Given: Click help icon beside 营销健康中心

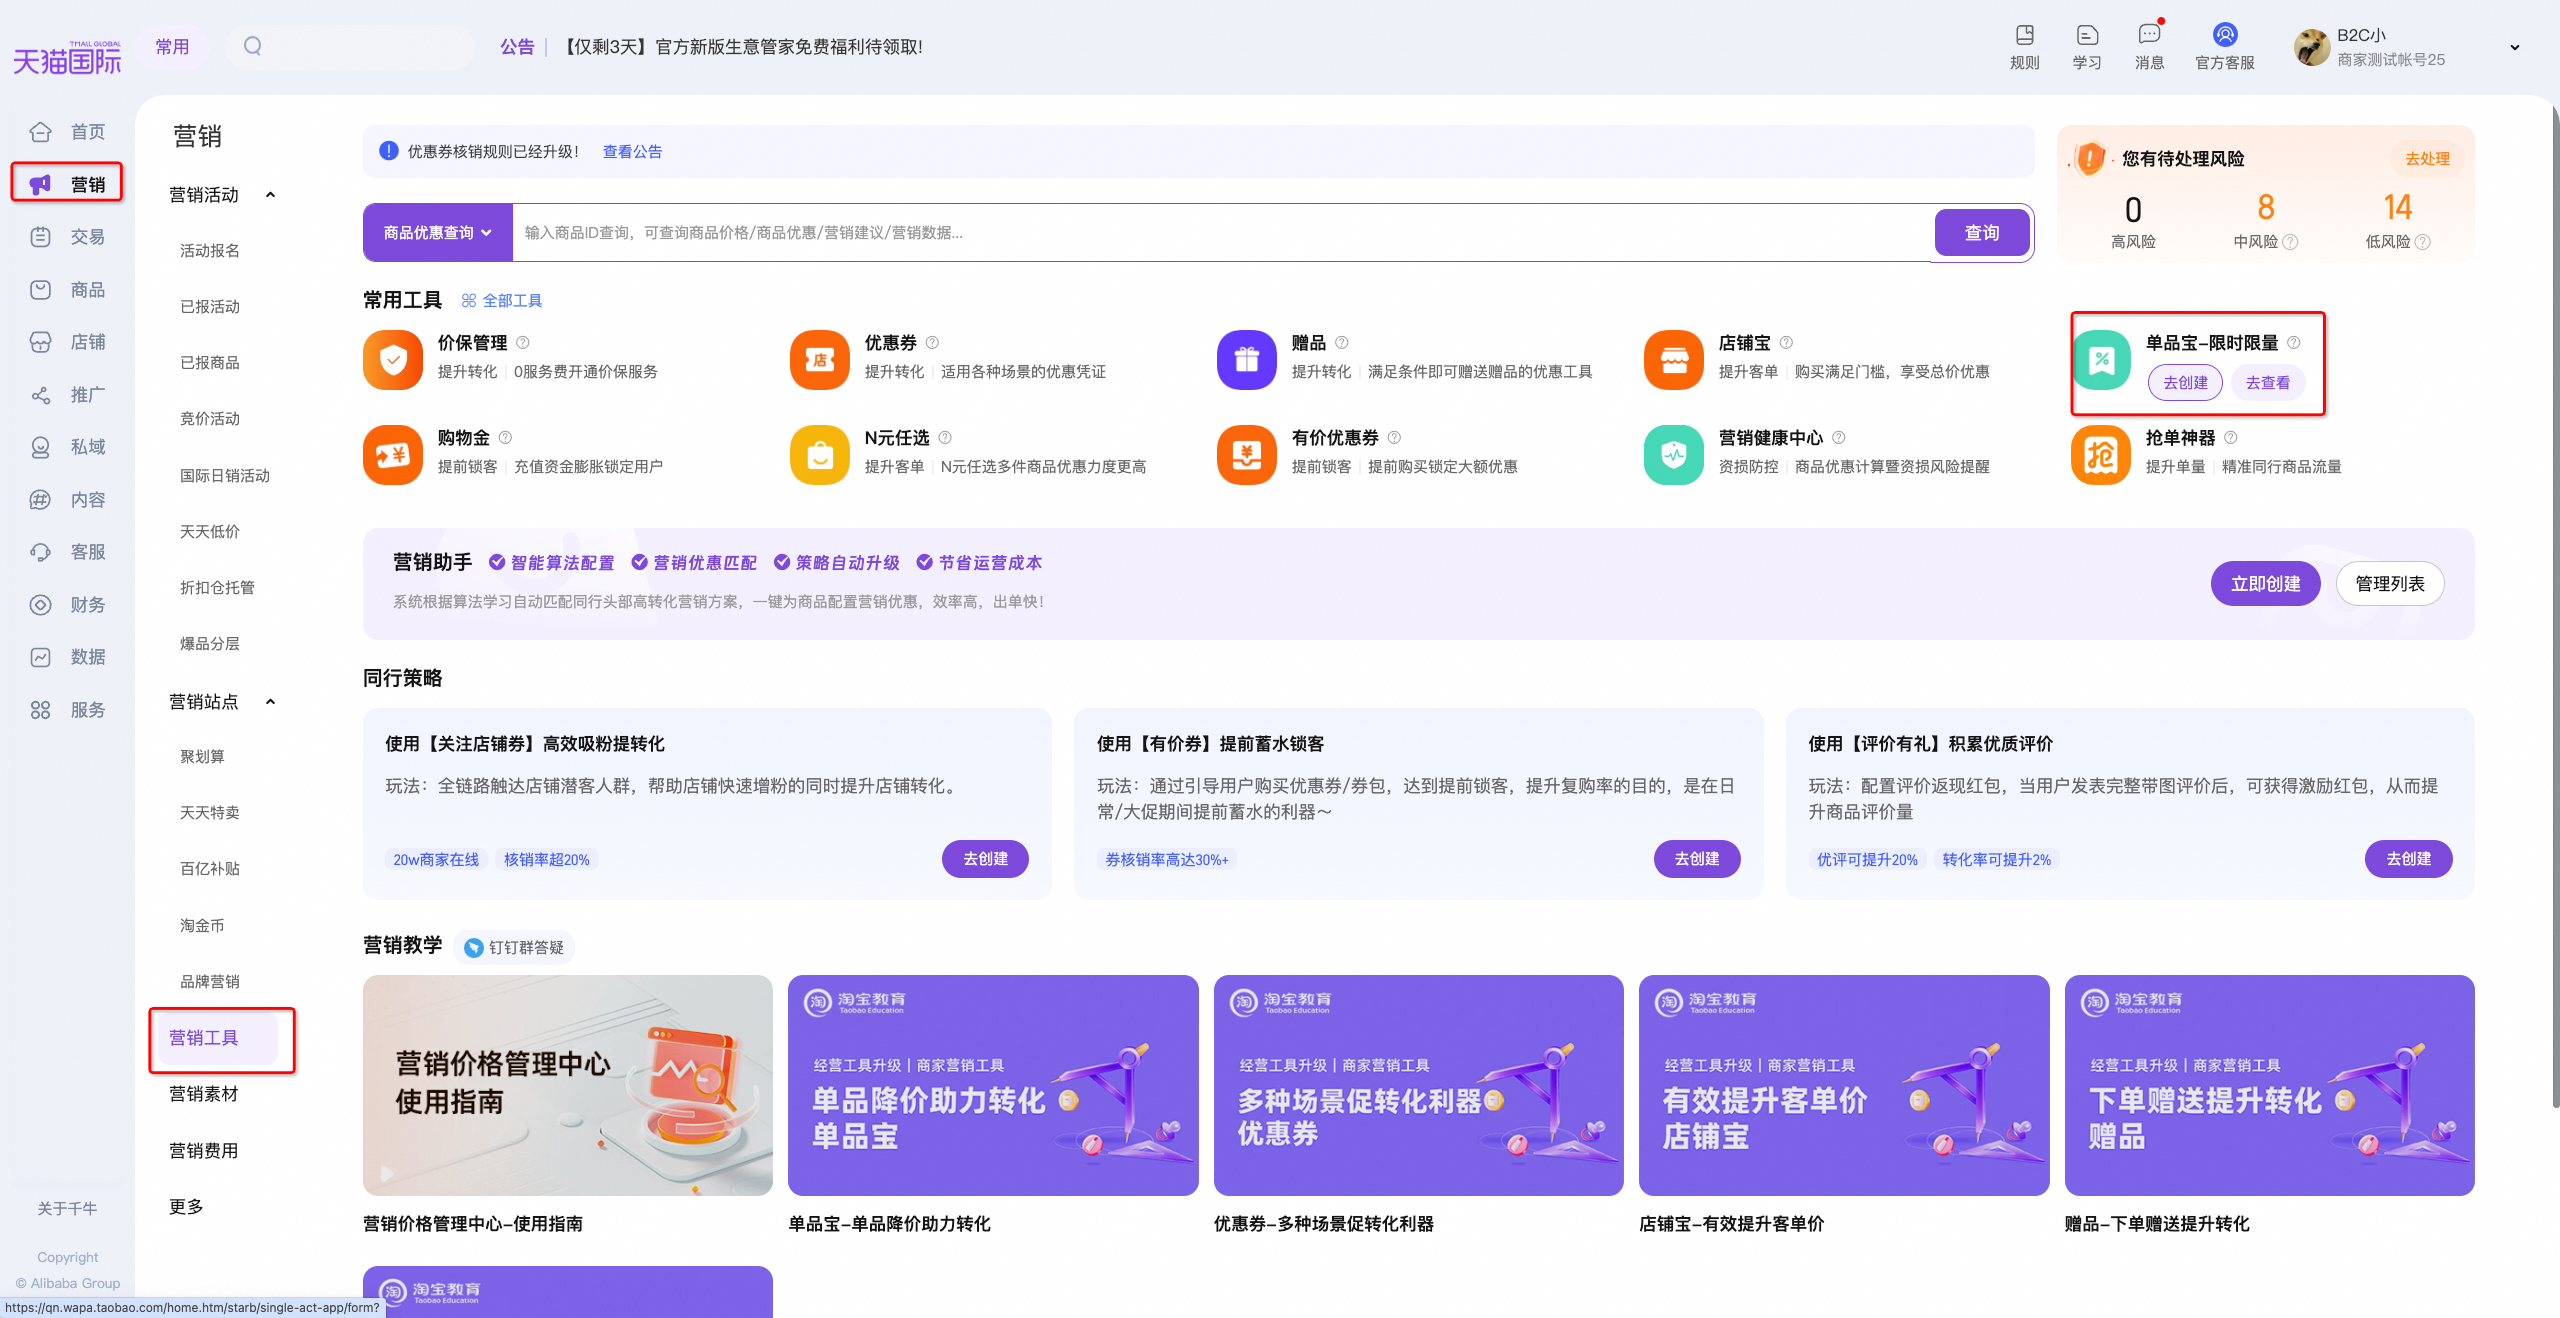Looking at the screenshot, I should coord(1839,437).
